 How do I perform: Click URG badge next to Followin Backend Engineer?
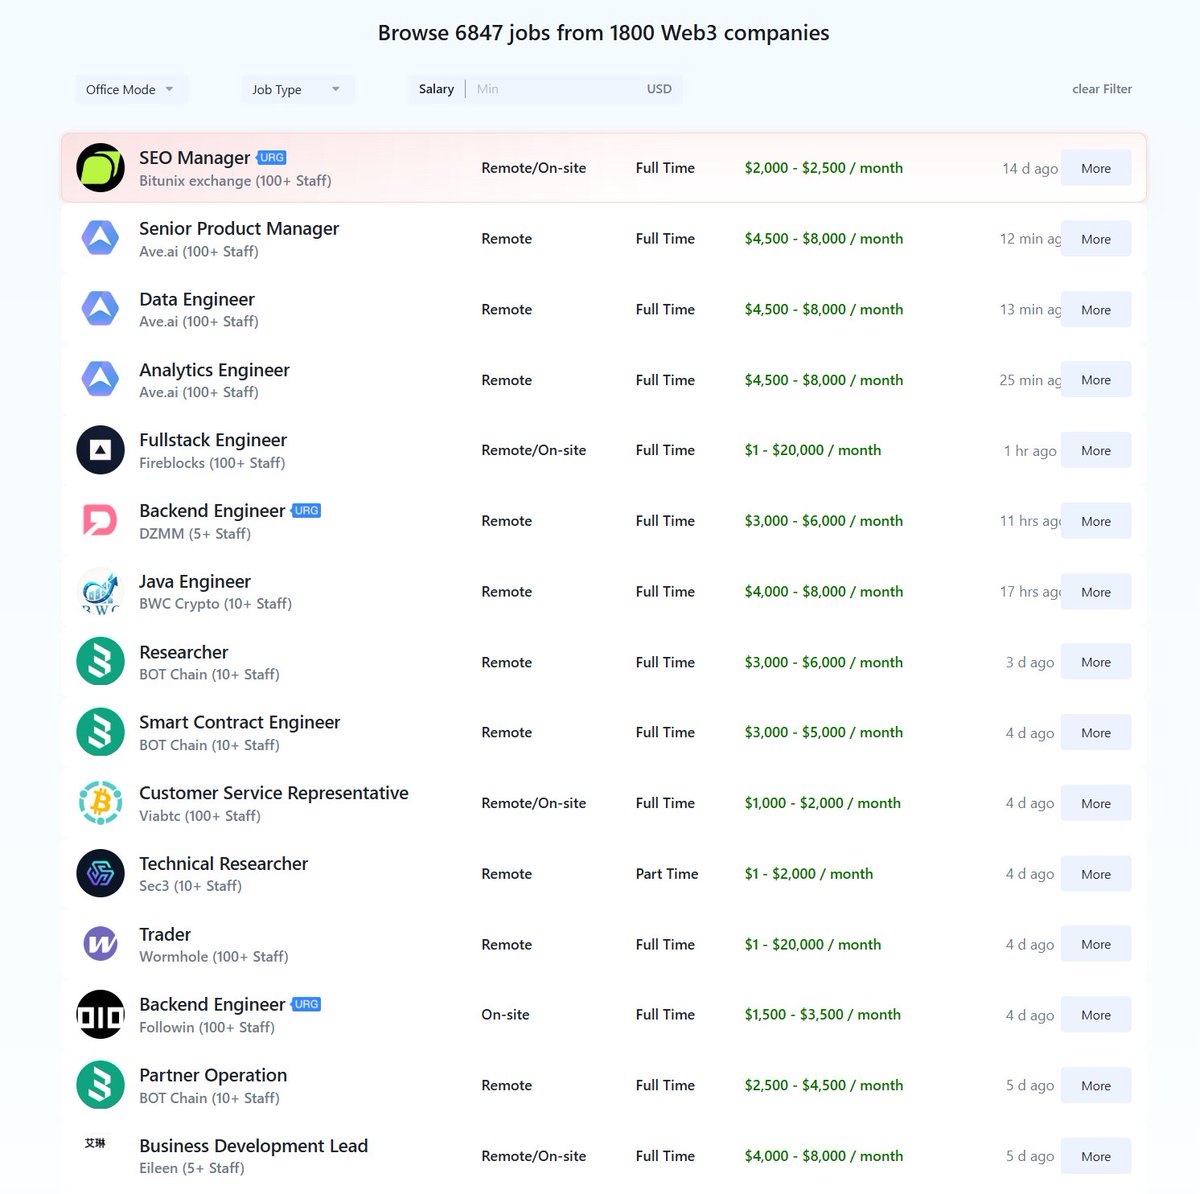pyautogui.click(x=306, y=1004)
